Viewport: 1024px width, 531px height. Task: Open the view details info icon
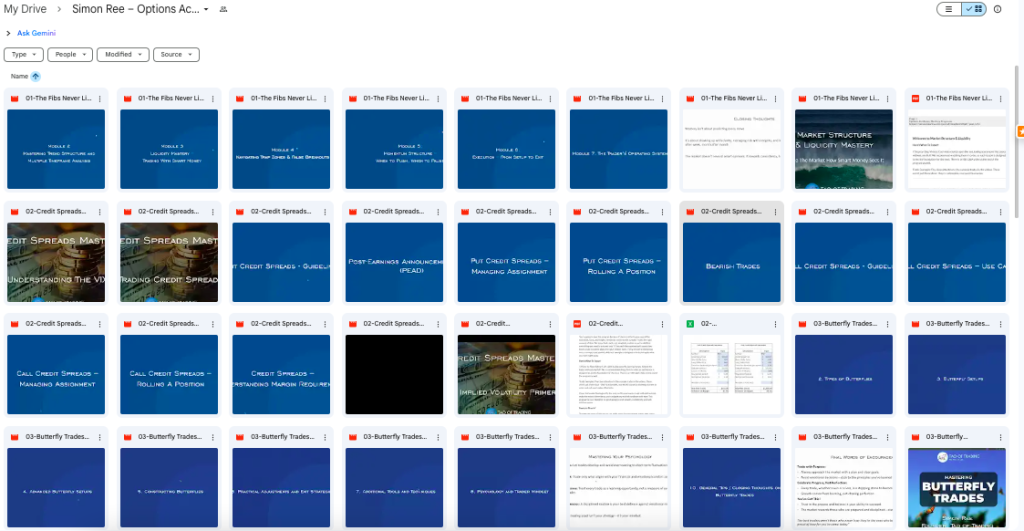tap(997, 9)
